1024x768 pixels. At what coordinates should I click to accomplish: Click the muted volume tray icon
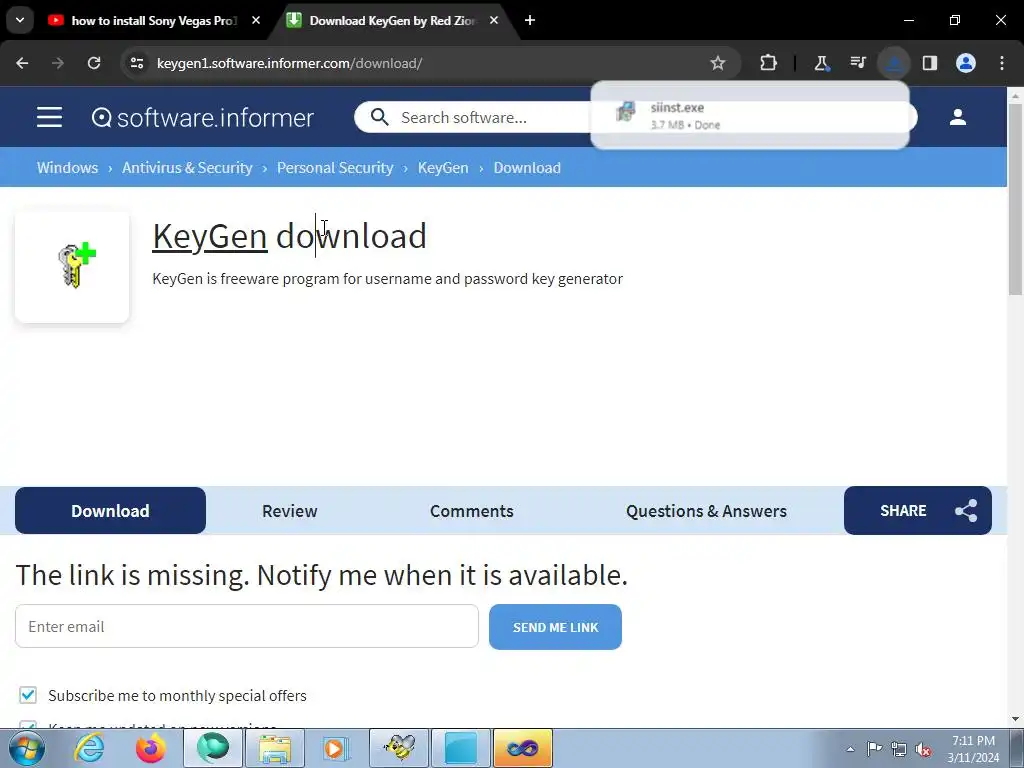[x=923, y=749]
